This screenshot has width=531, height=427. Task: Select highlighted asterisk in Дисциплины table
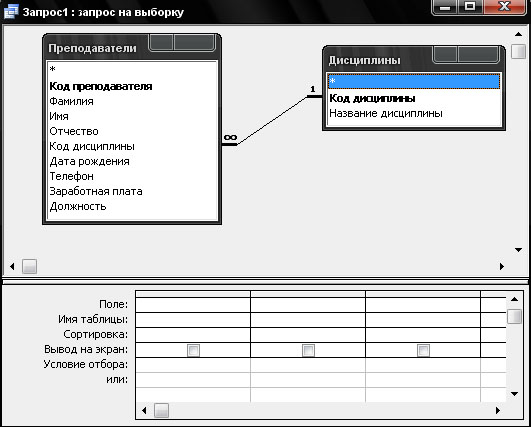tap(414, 82)
